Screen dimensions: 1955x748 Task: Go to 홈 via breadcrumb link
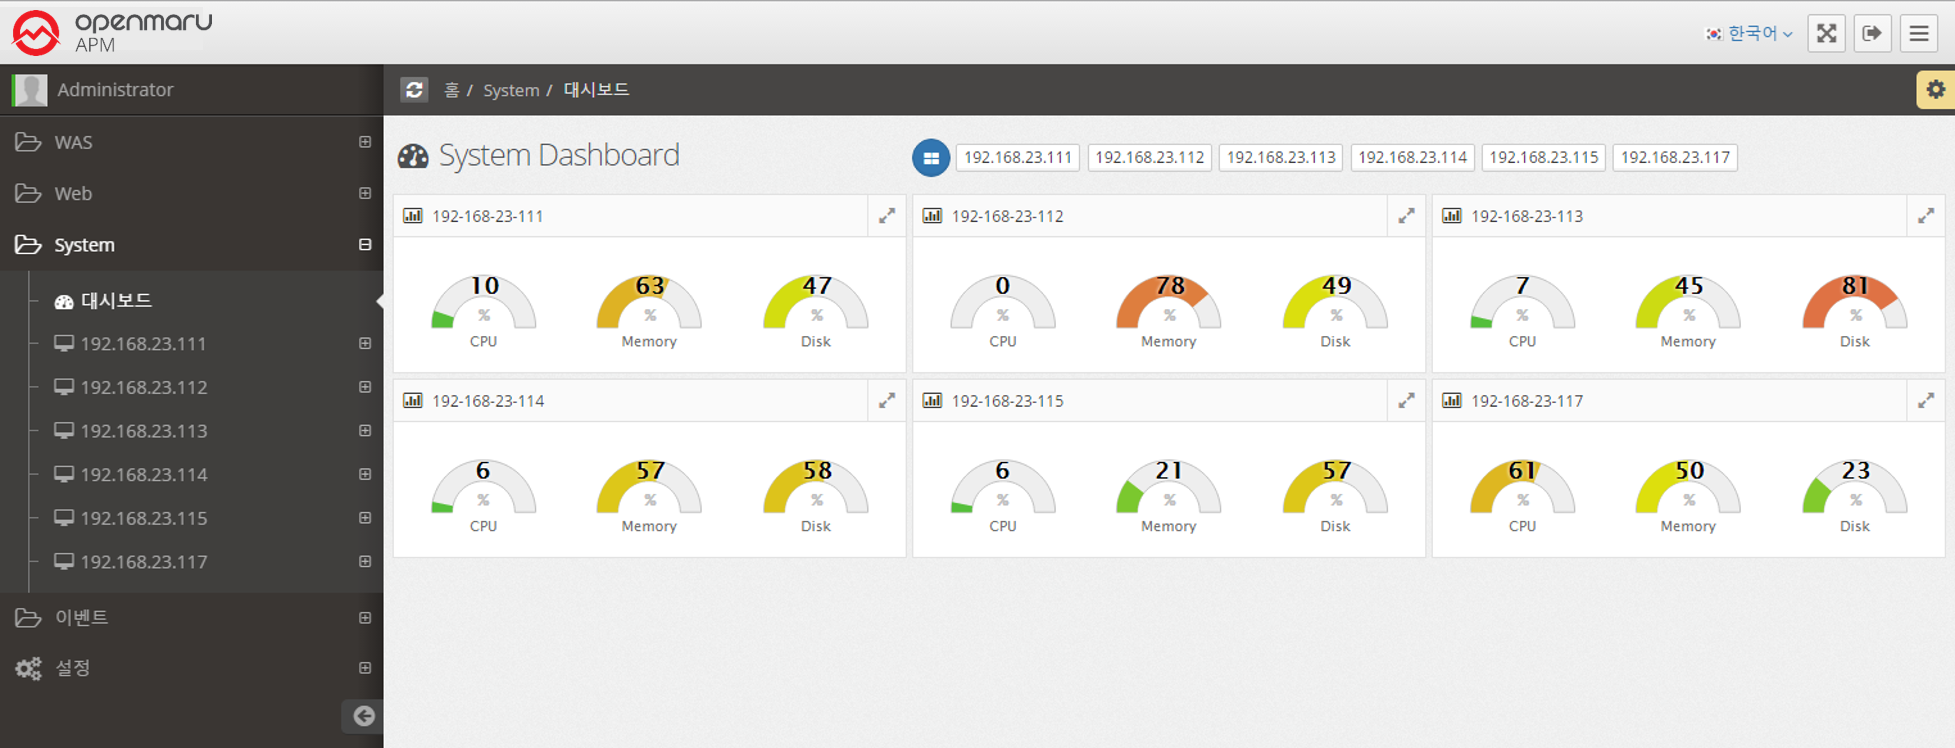(451, 90)
